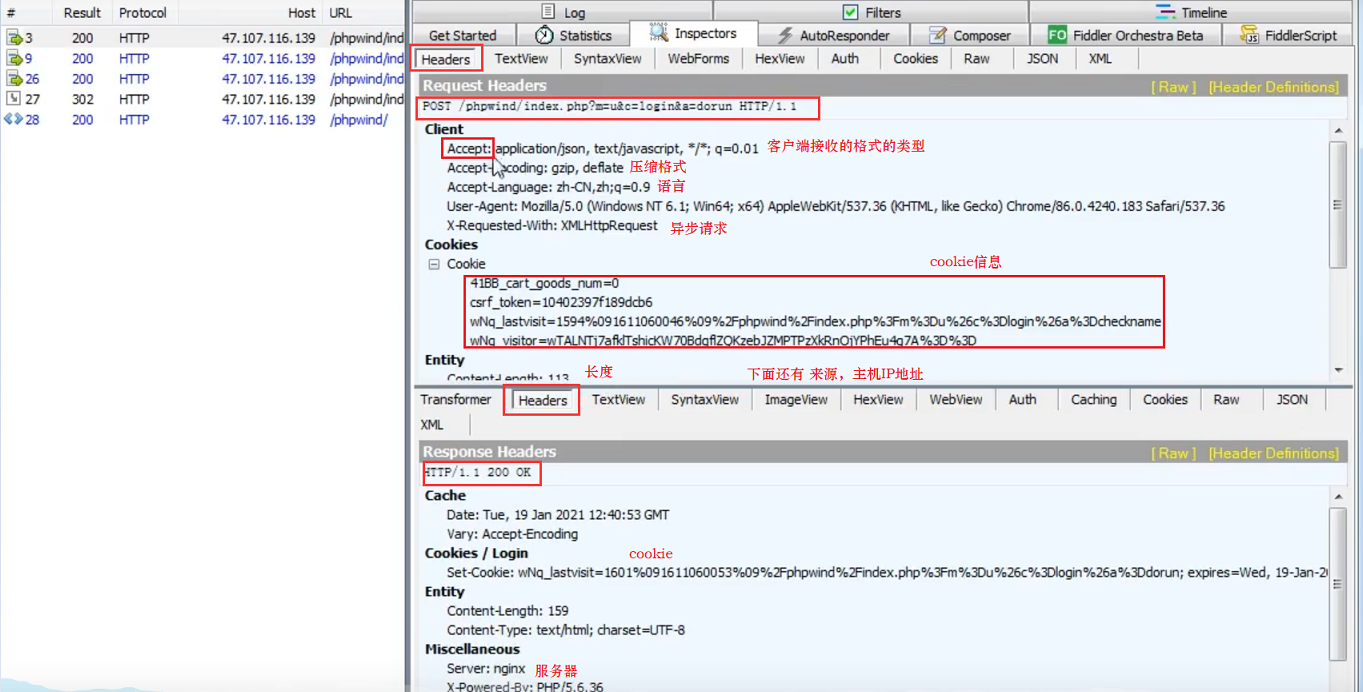1363x692 pixels.
Task: Select session 26 icon in the list
Action: tap(13, 78)
